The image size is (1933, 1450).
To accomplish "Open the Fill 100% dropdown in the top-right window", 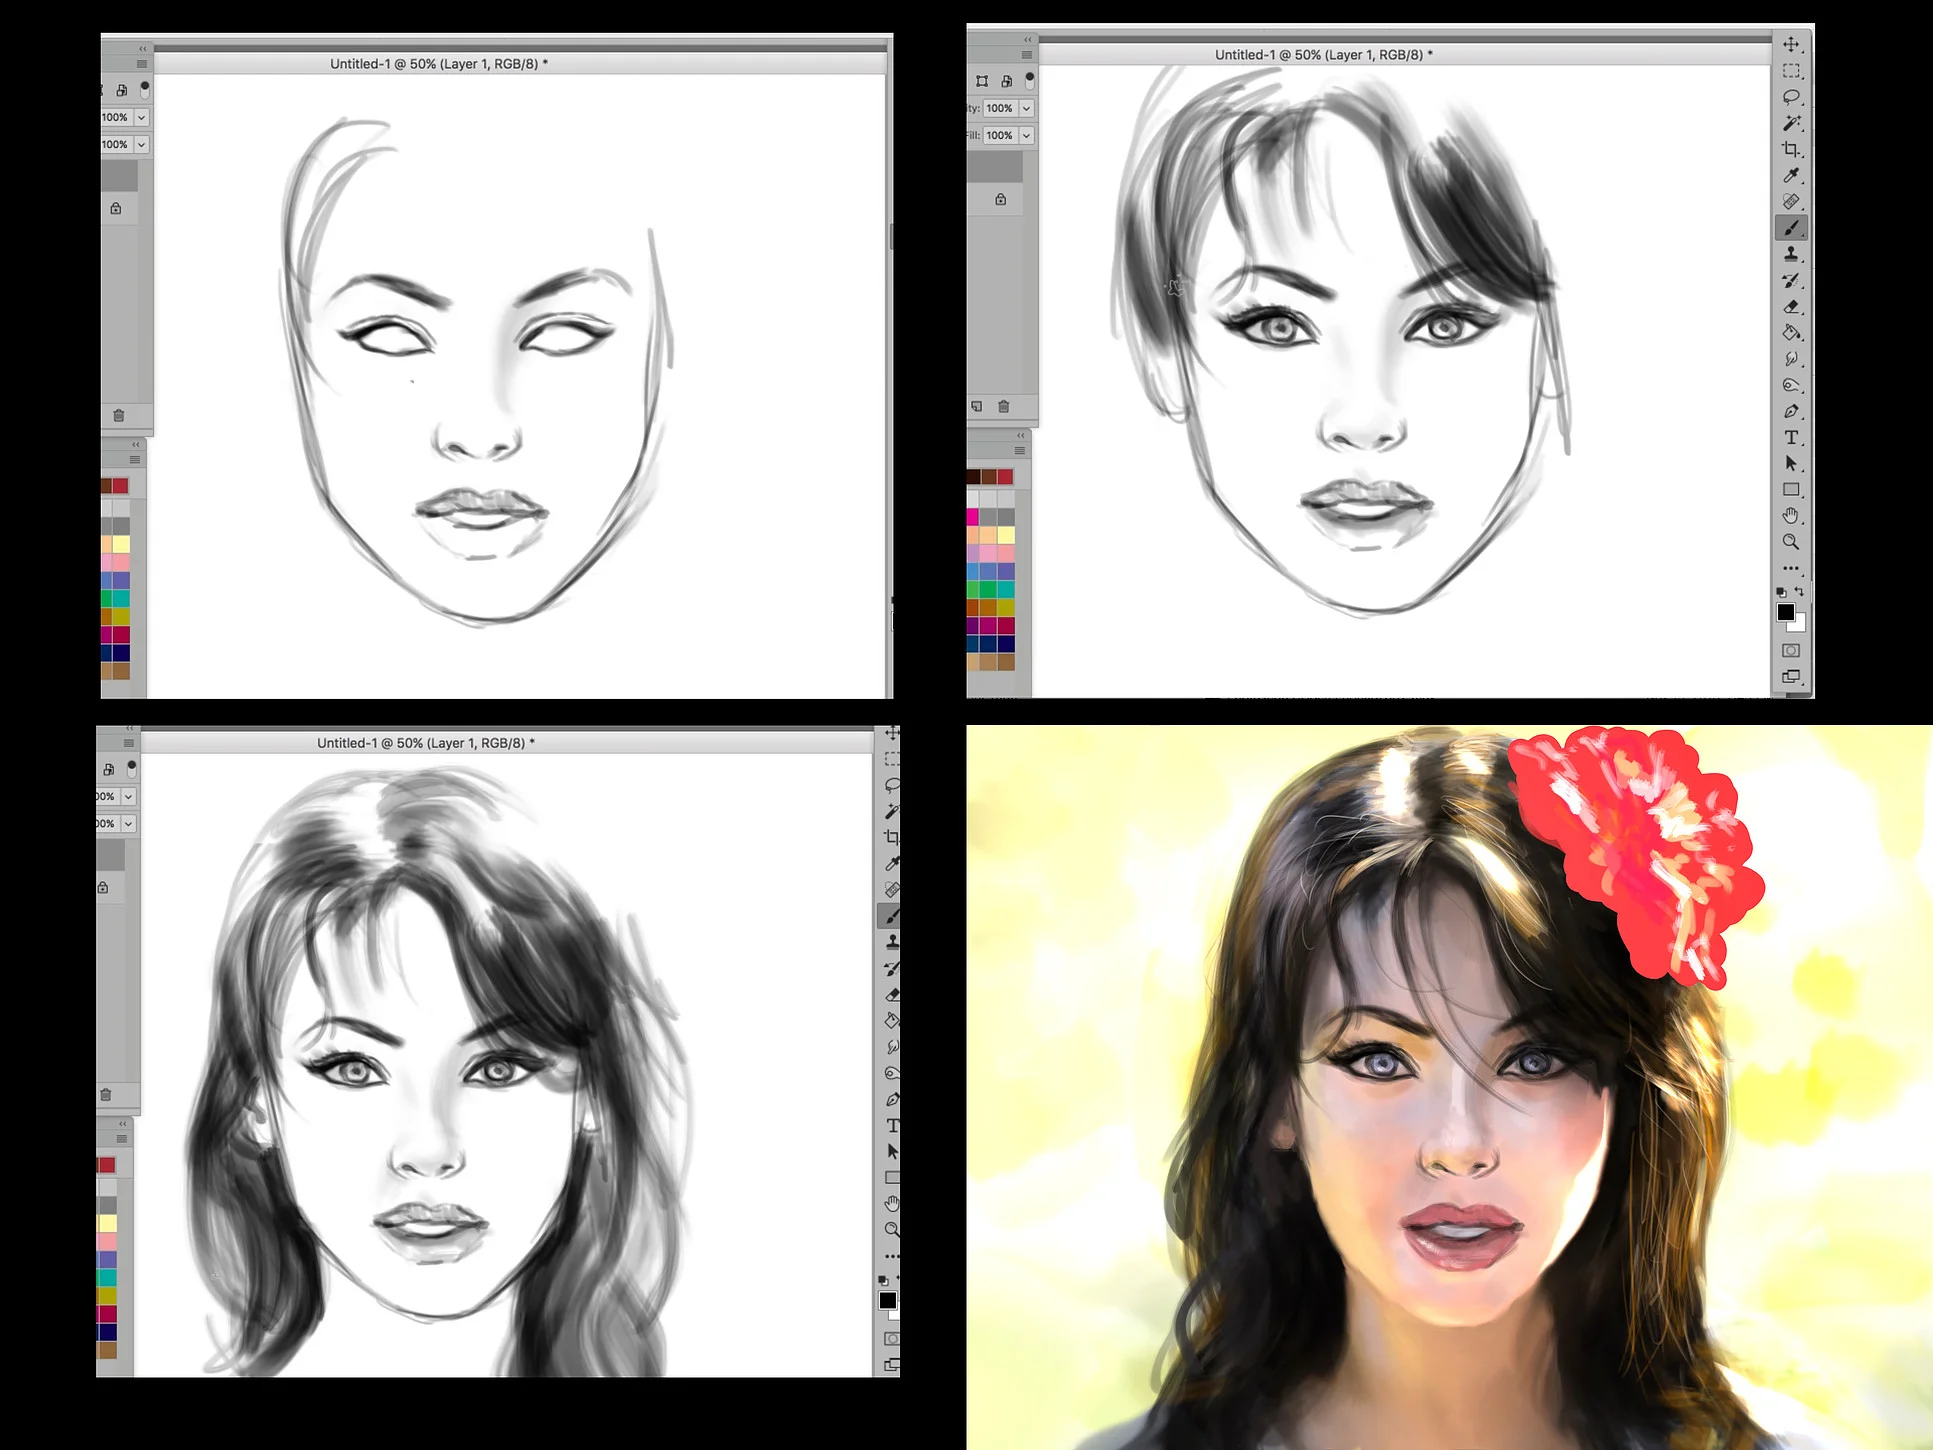I will click(x=1026, y=135).
